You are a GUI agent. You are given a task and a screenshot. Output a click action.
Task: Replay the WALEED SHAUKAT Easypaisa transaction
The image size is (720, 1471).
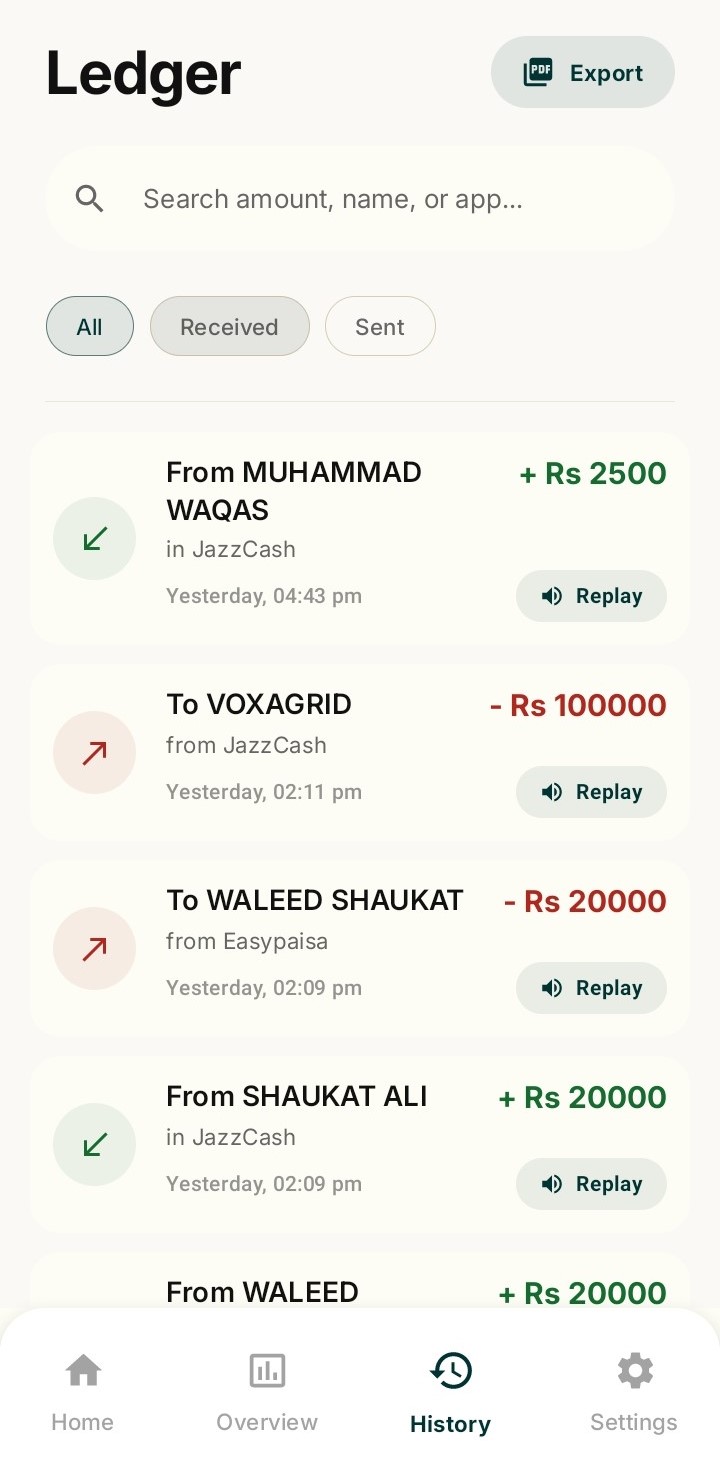591,988
